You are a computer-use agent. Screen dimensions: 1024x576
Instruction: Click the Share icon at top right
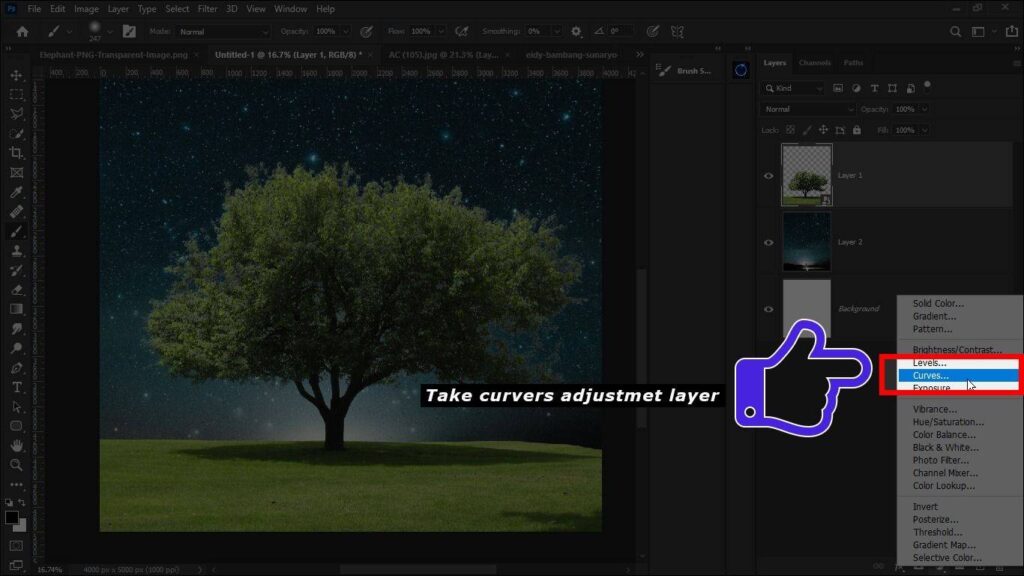point(1012,31)
